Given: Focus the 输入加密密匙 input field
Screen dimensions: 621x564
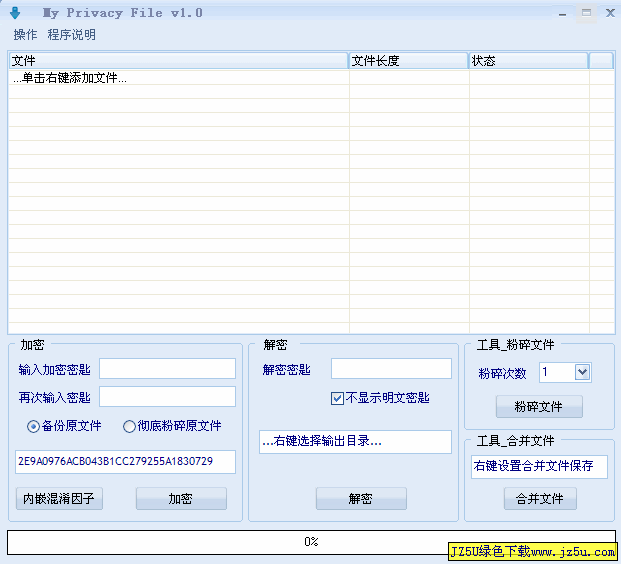Looking at the screenshot, I should 168,369.
